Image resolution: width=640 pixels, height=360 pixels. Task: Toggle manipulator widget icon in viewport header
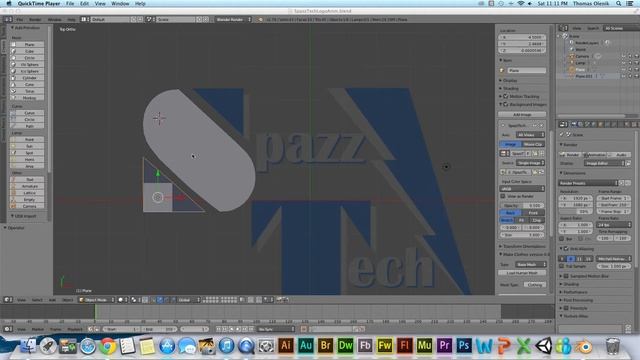tap(153, 300)
